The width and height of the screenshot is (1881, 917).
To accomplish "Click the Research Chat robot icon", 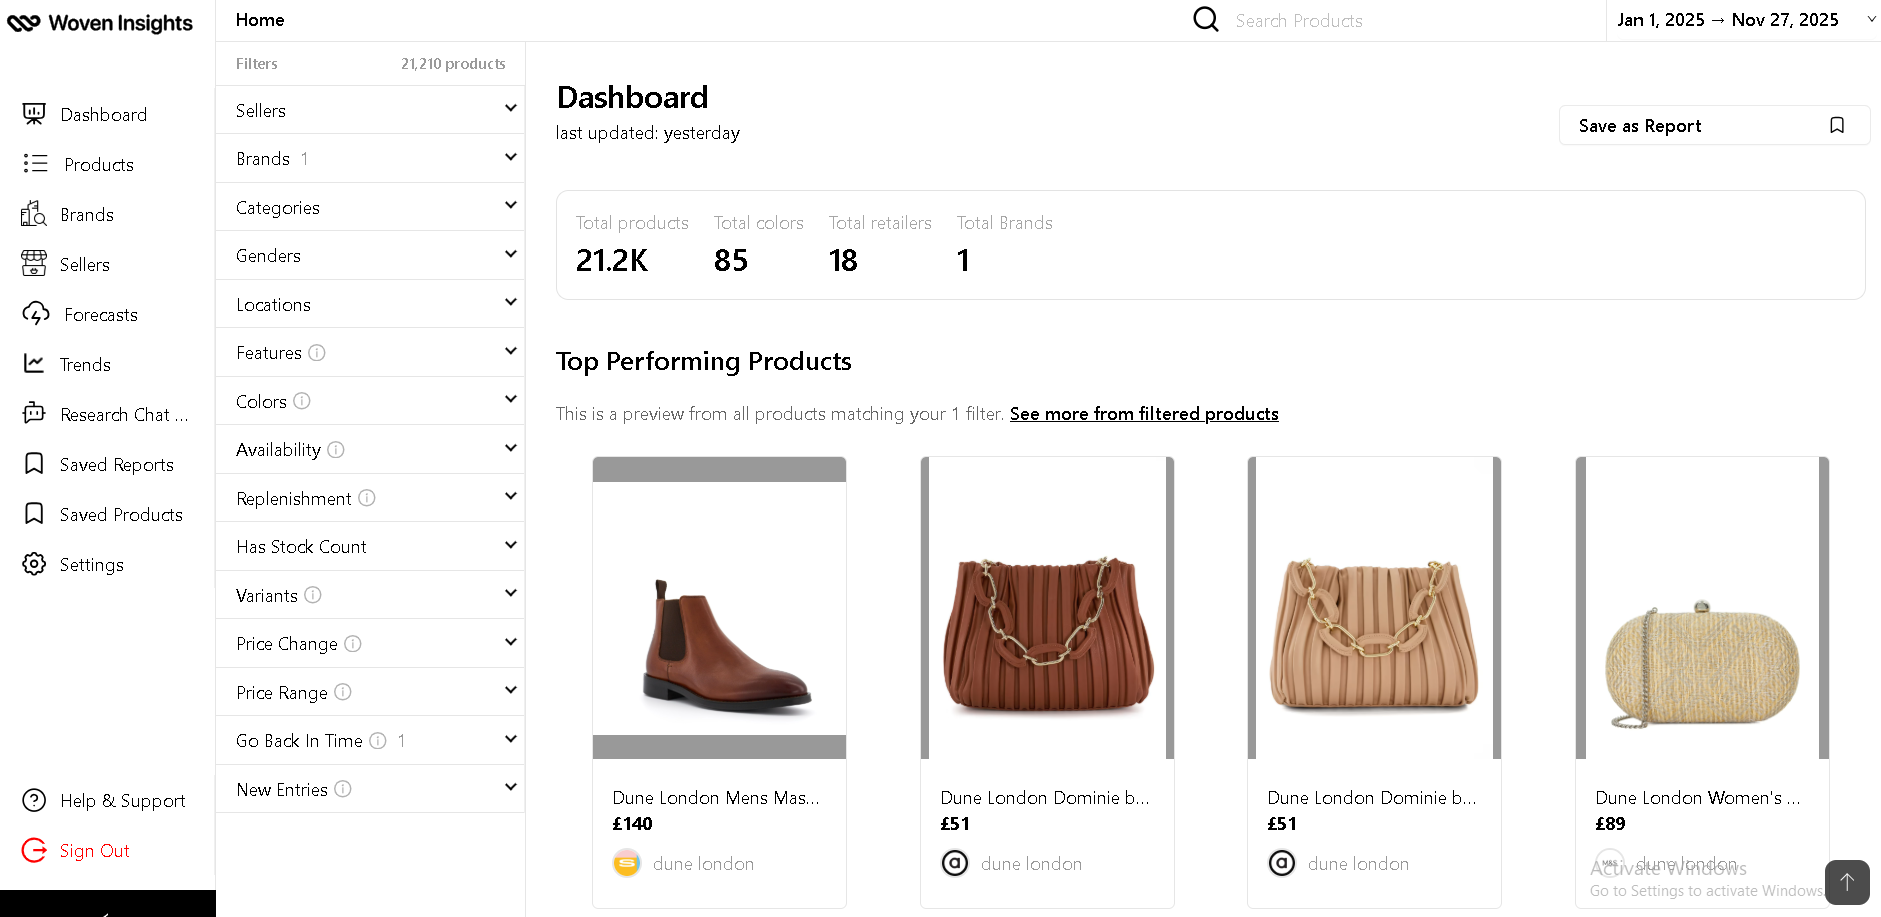I will click(34, 413).
